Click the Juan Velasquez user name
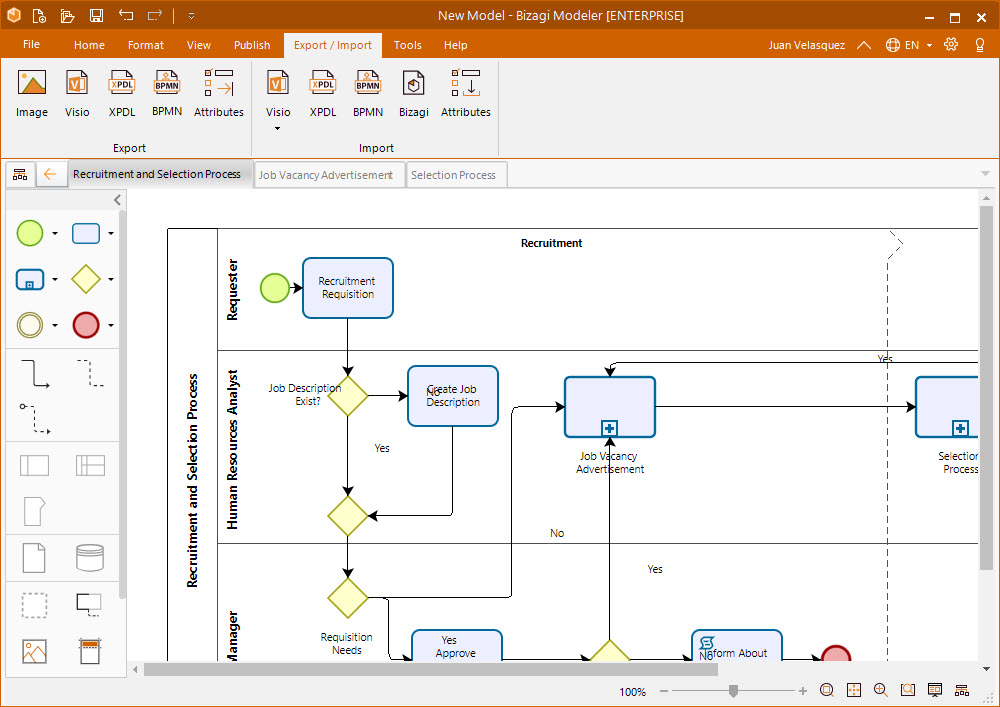 tap(806, 45)
